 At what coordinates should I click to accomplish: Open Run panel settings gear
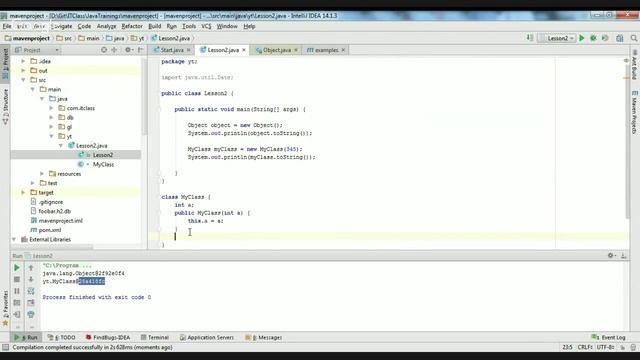(611, 256)
